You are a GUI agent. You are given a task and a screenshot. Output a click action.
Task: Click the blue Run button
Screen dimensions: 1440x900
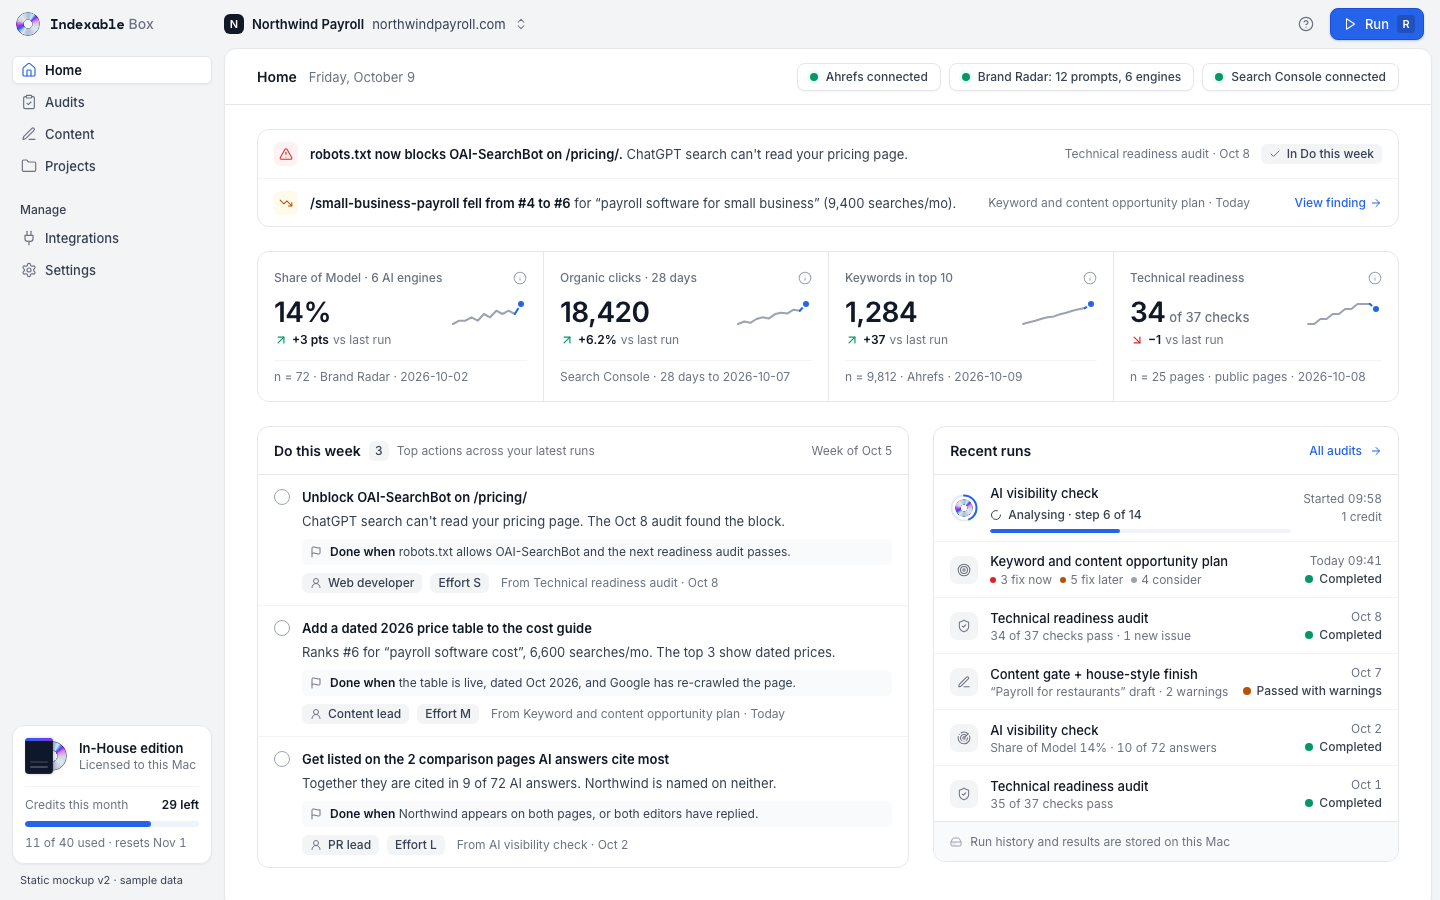(1376, 24)
